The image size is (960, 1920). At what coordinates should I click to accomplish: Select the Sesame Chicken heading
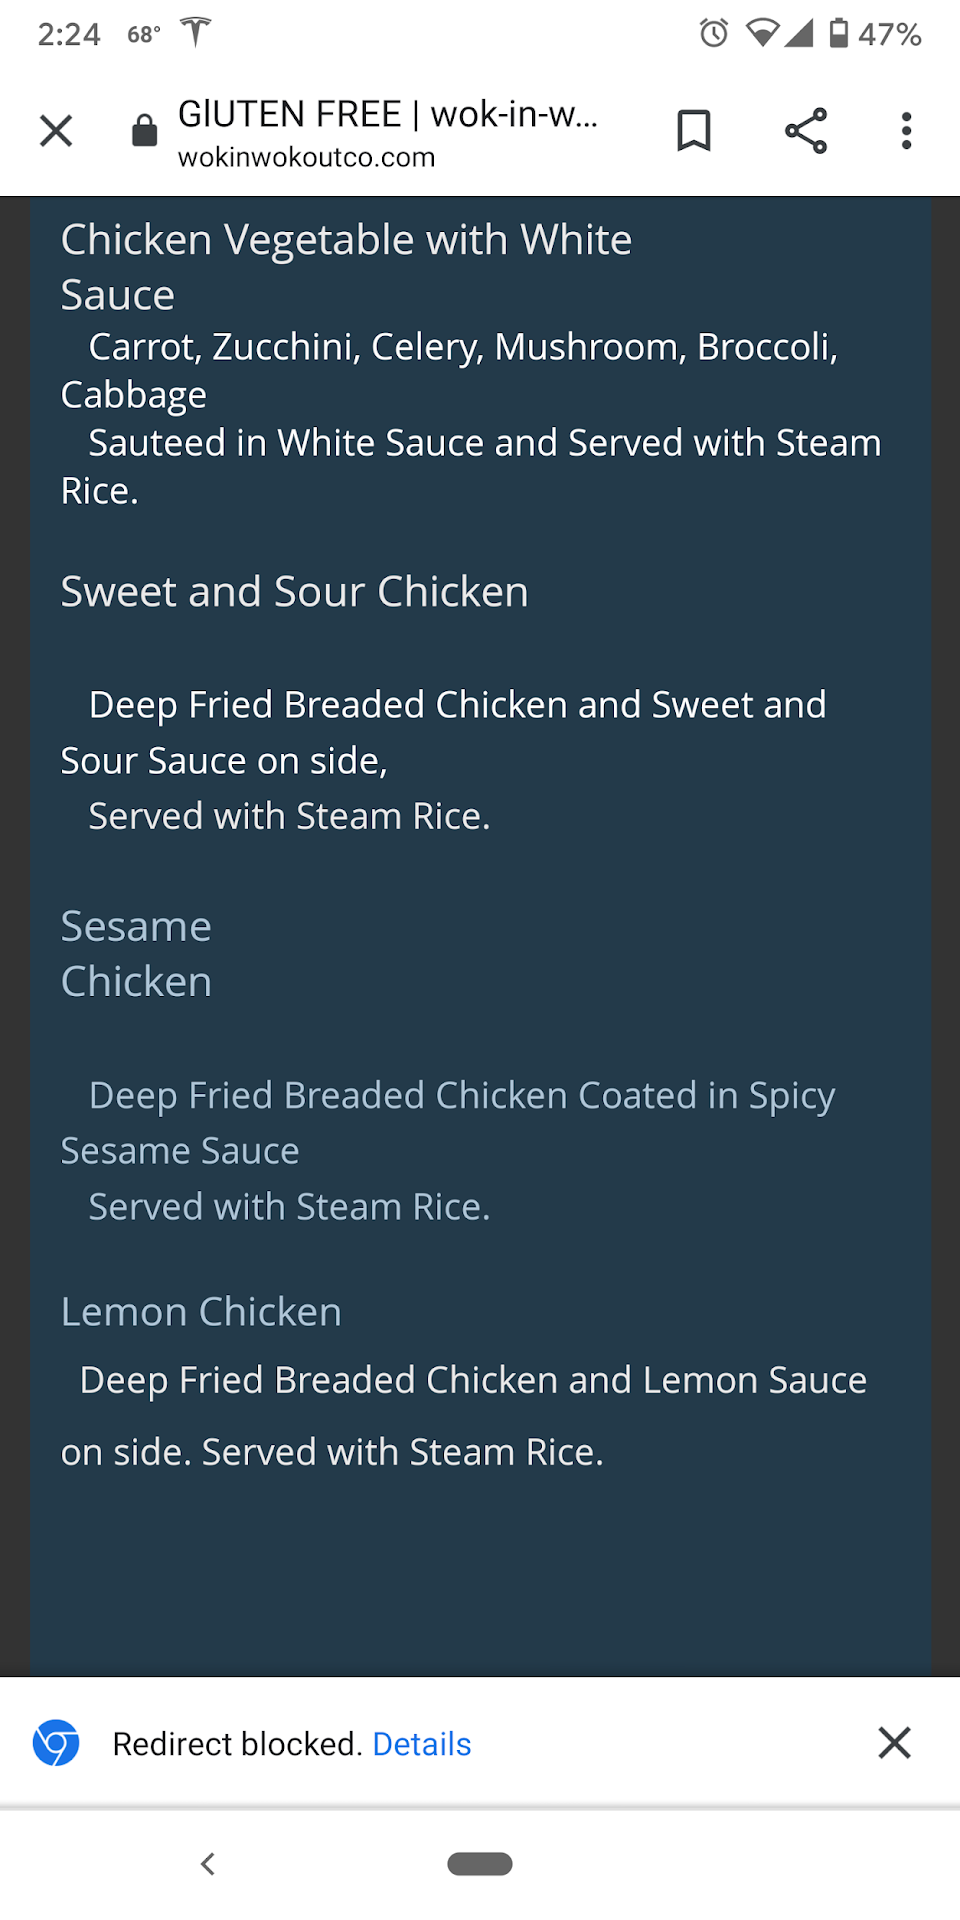(136, 953)
